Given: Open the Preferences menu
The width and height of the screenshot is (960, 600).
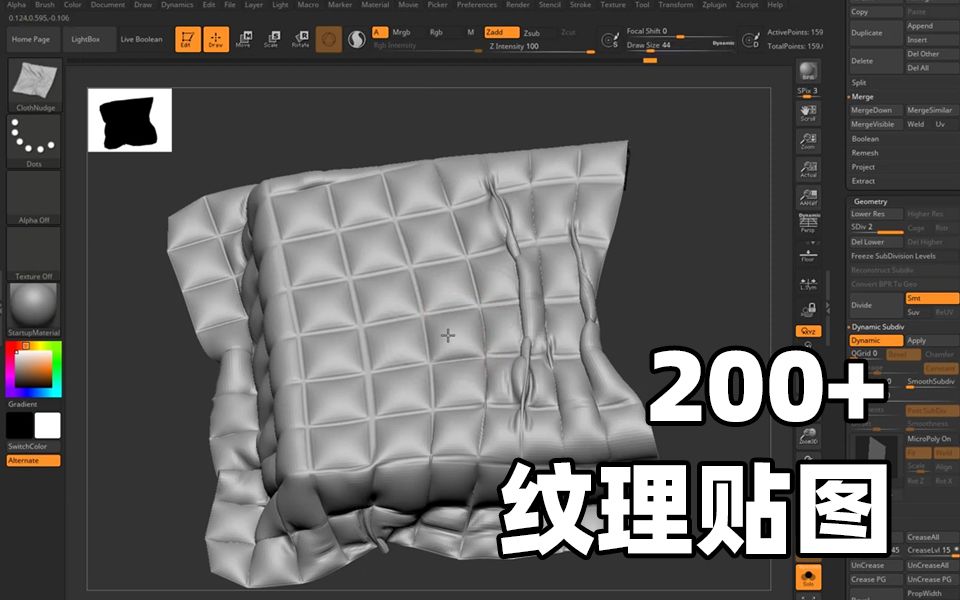Looking at the screenshot, I should point(477,5).
